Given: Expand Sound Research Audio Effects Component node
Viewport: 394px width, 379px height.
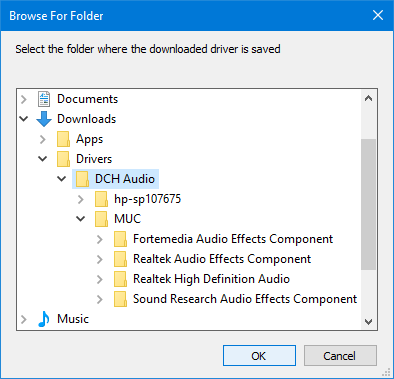Looking at the screenshot, I should pyautogui.click(x=100, y=299).
